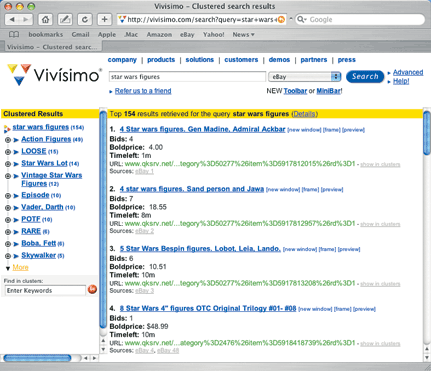Expand the LOOSE cluster arrow

16,152
